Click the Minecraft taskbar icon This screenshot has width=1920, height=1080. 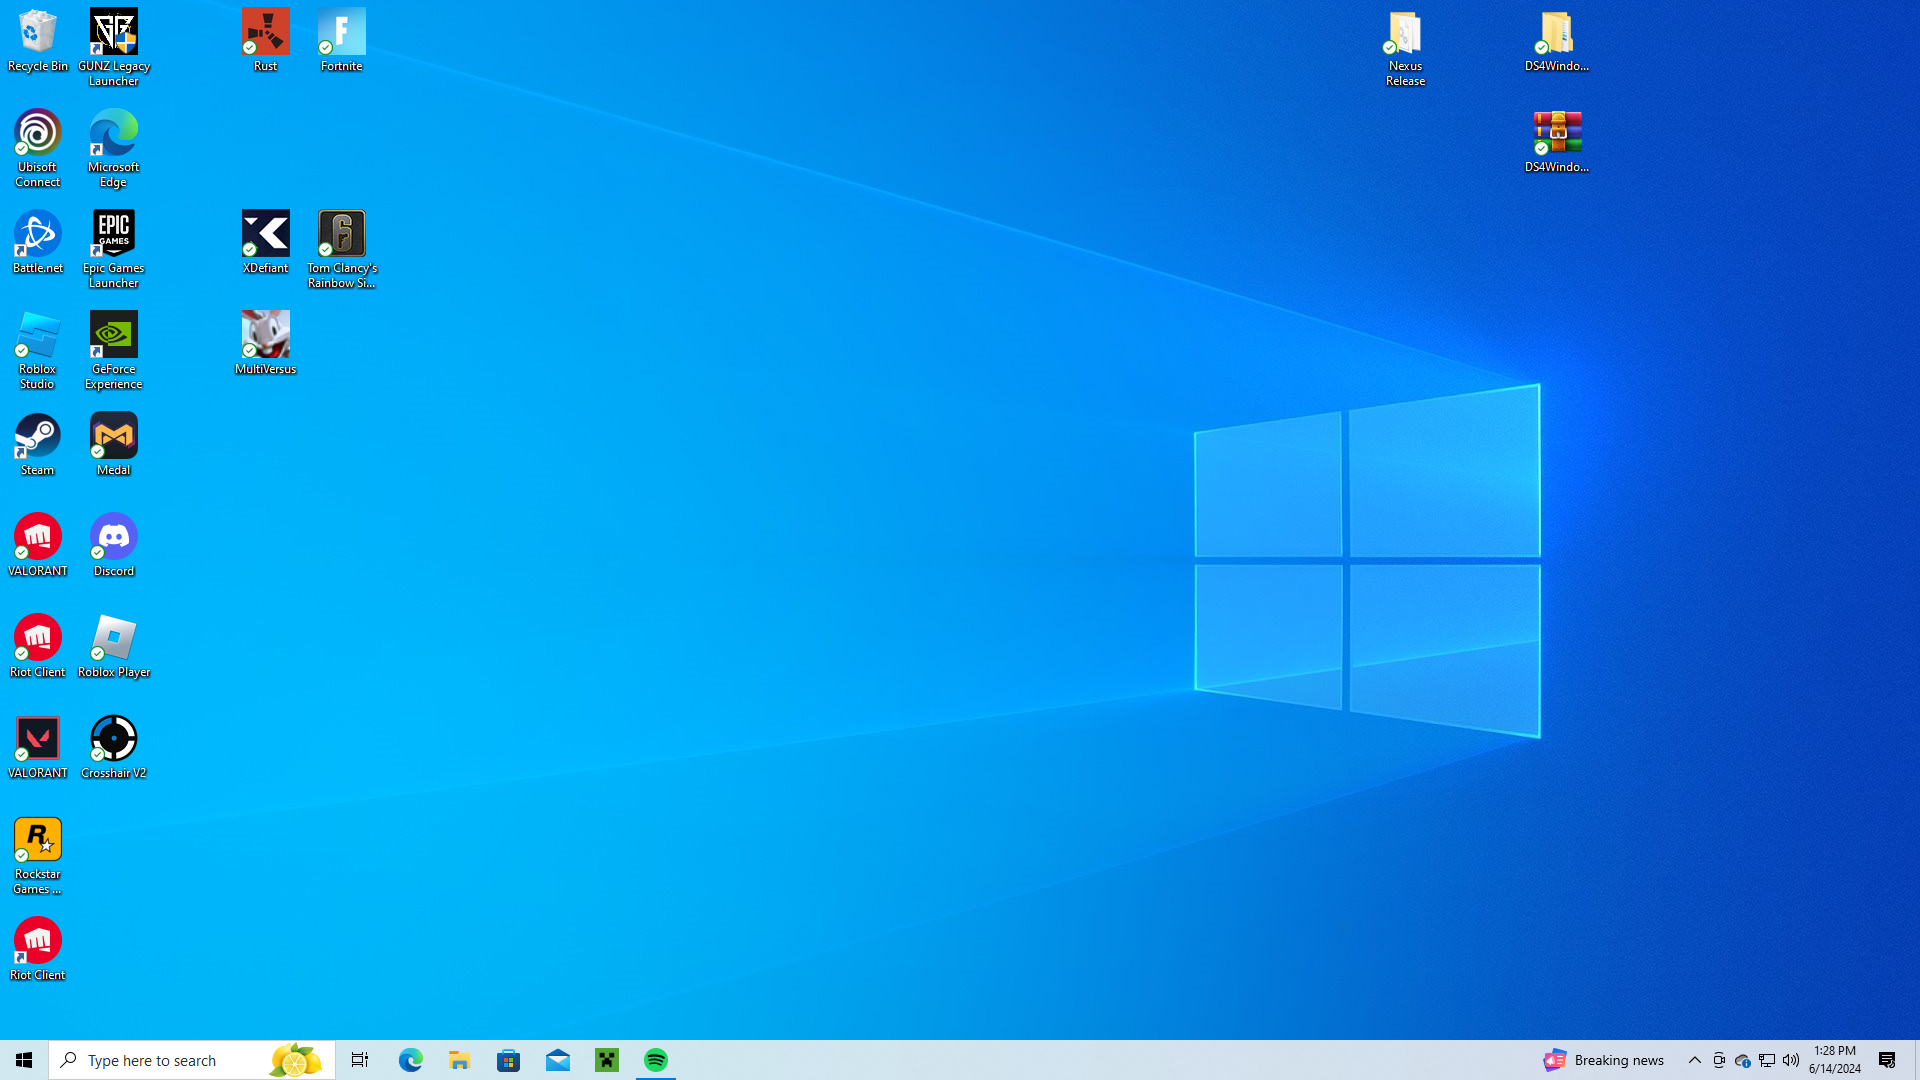607,1060
